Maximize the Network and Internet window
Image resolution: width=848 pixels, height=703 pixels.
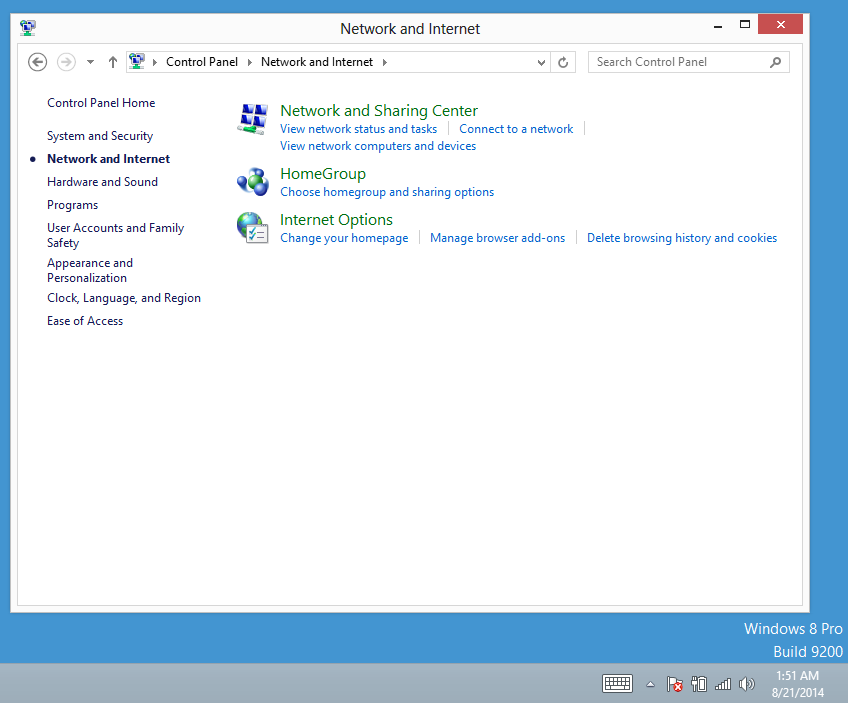745,24
